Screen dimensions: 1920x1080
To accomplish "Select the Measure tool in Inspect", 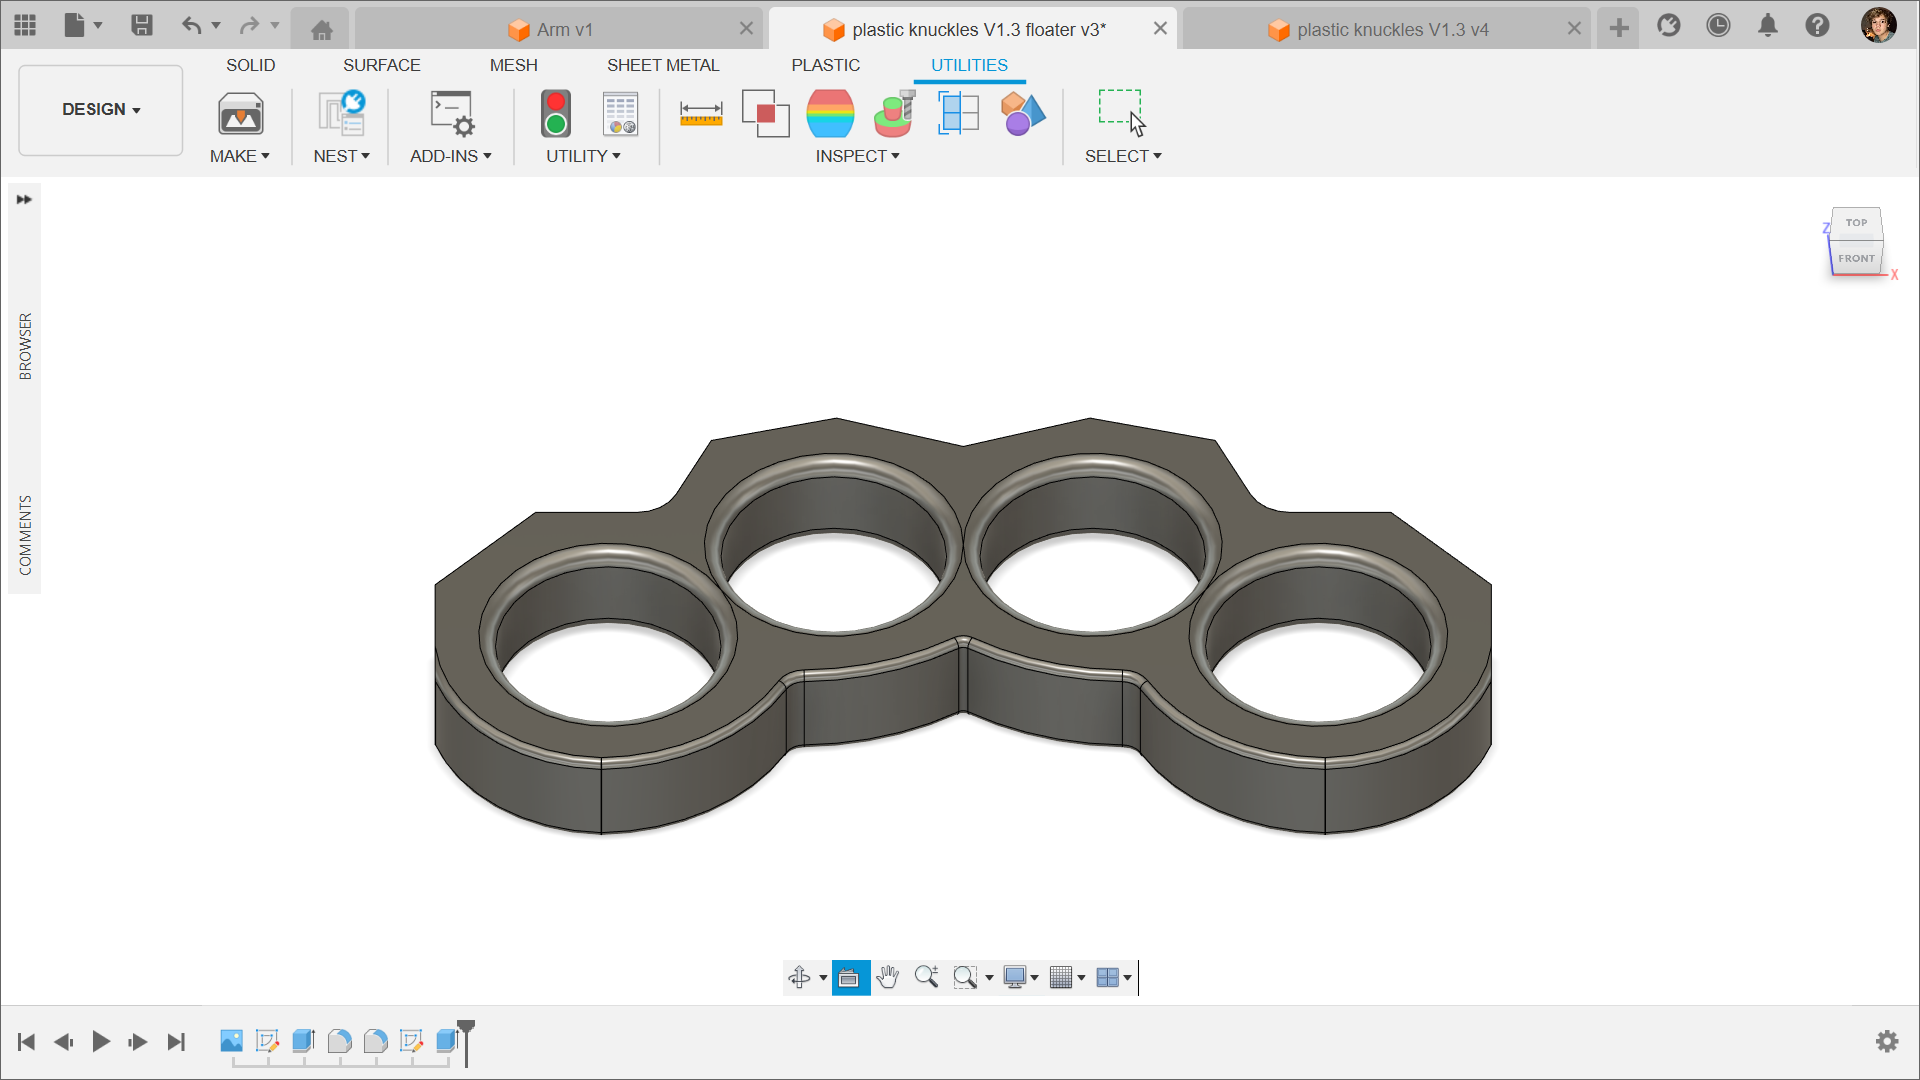I will click(701, 114).
